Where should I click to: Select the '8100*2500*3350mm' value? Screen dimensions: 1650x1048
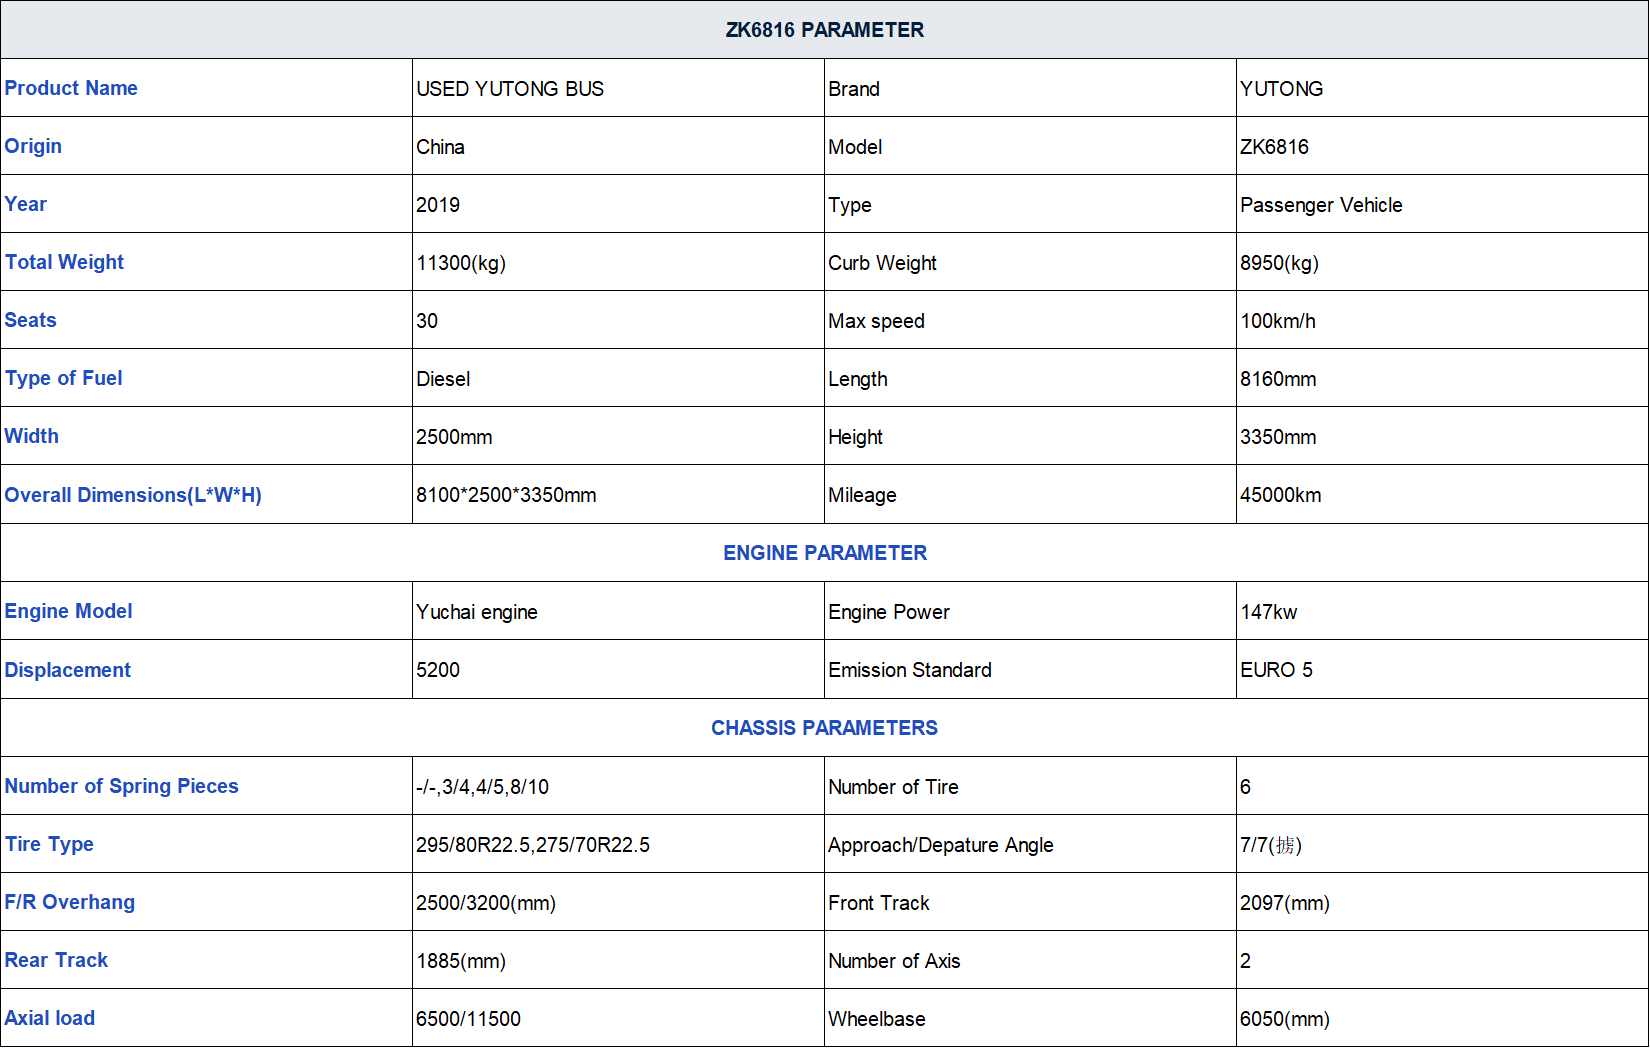[506, 495]
